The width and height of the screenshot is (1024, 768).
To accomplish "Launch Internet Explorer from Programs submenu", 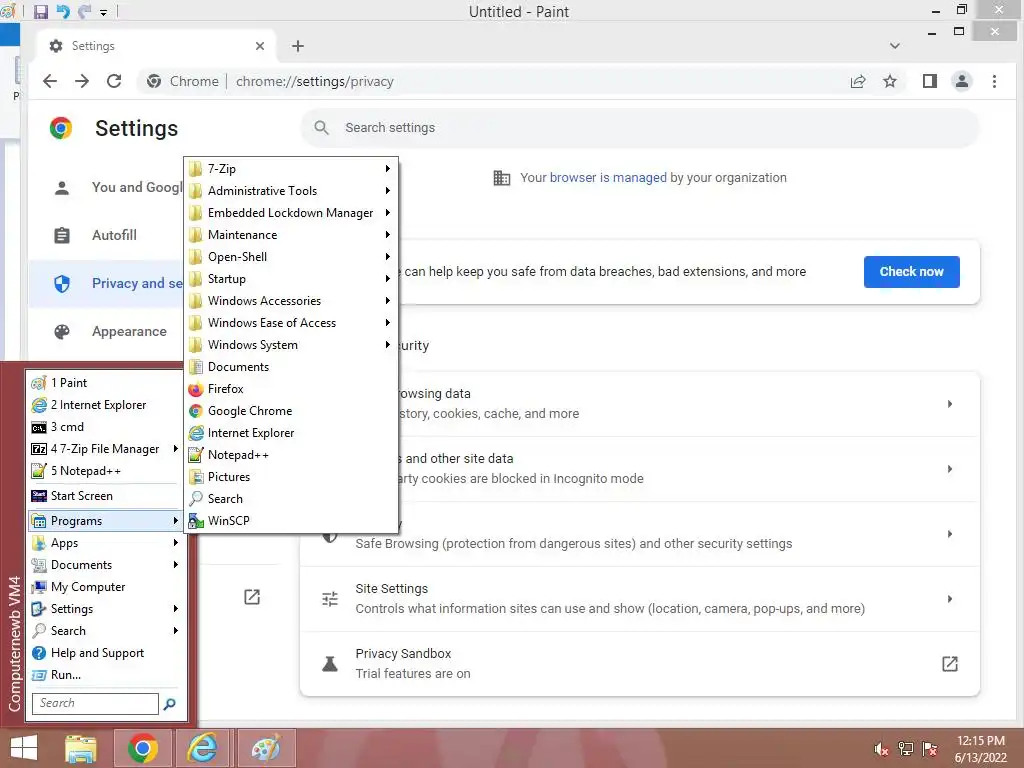I will [x=291, y=433].
